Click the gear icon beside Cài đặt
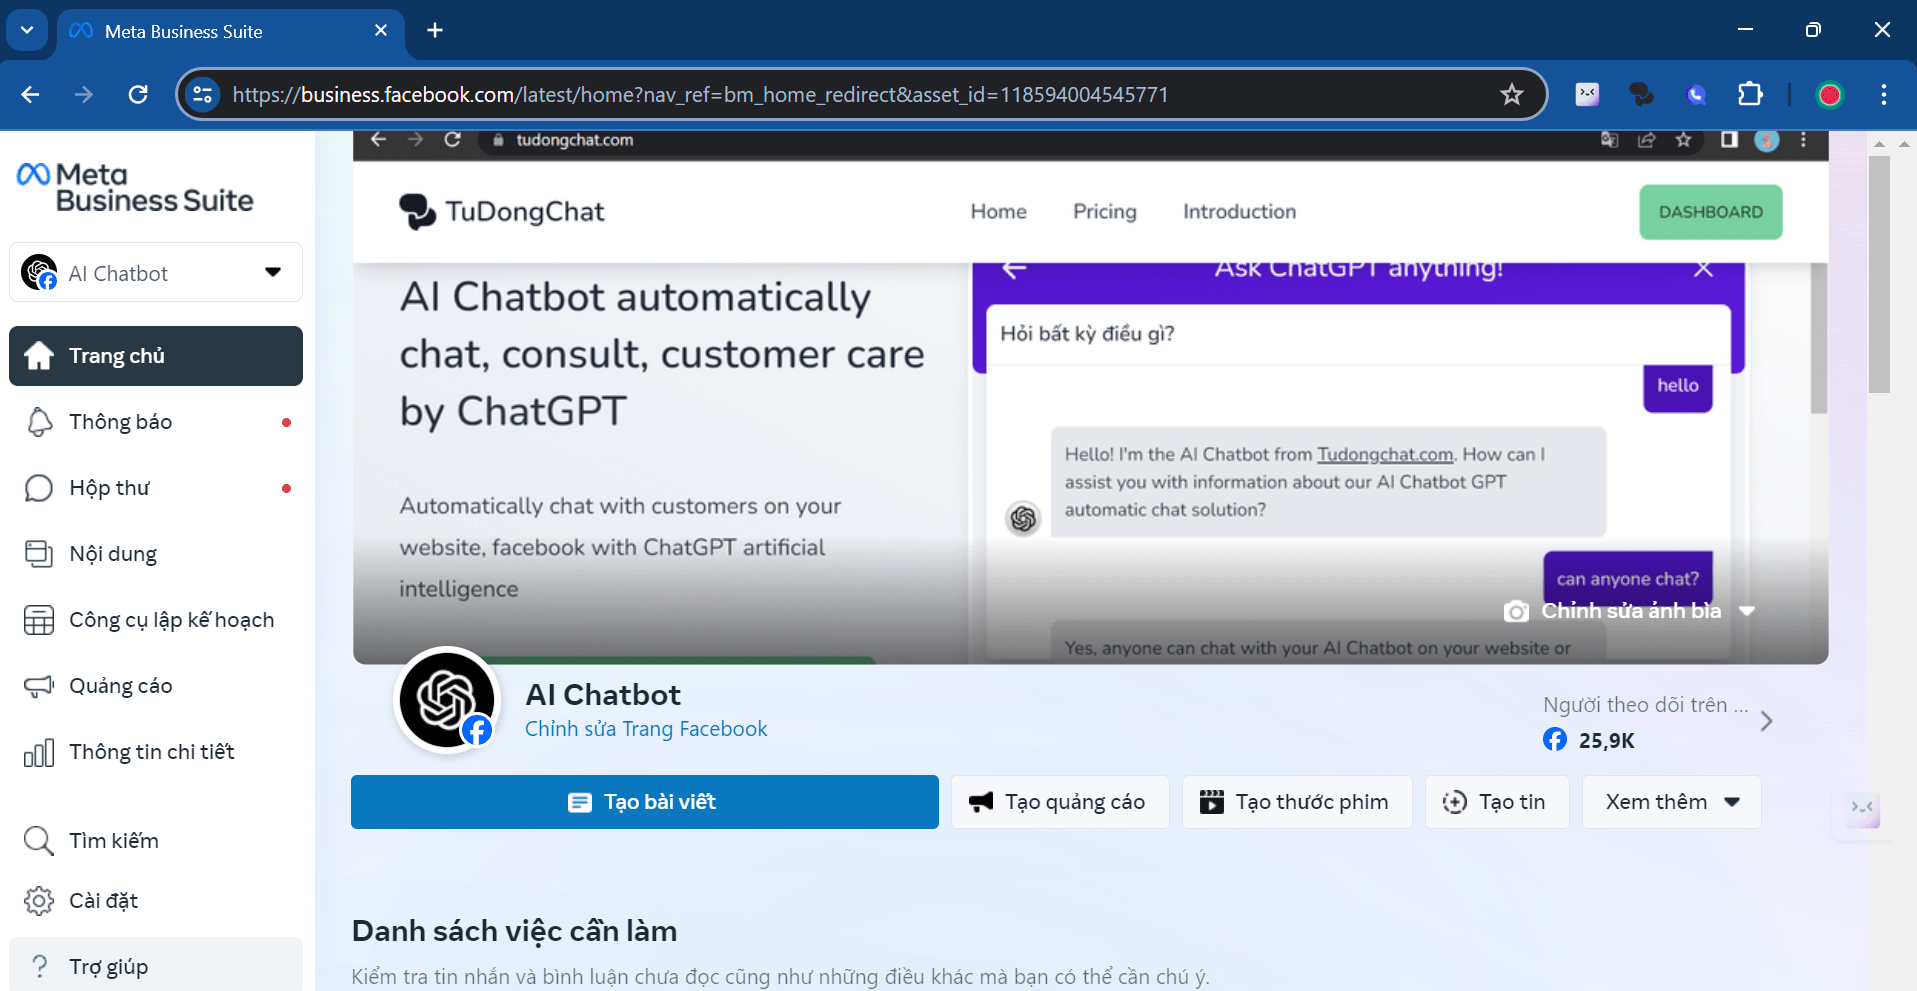Viewport: 1917px width, 991px height. coord(39,901)
